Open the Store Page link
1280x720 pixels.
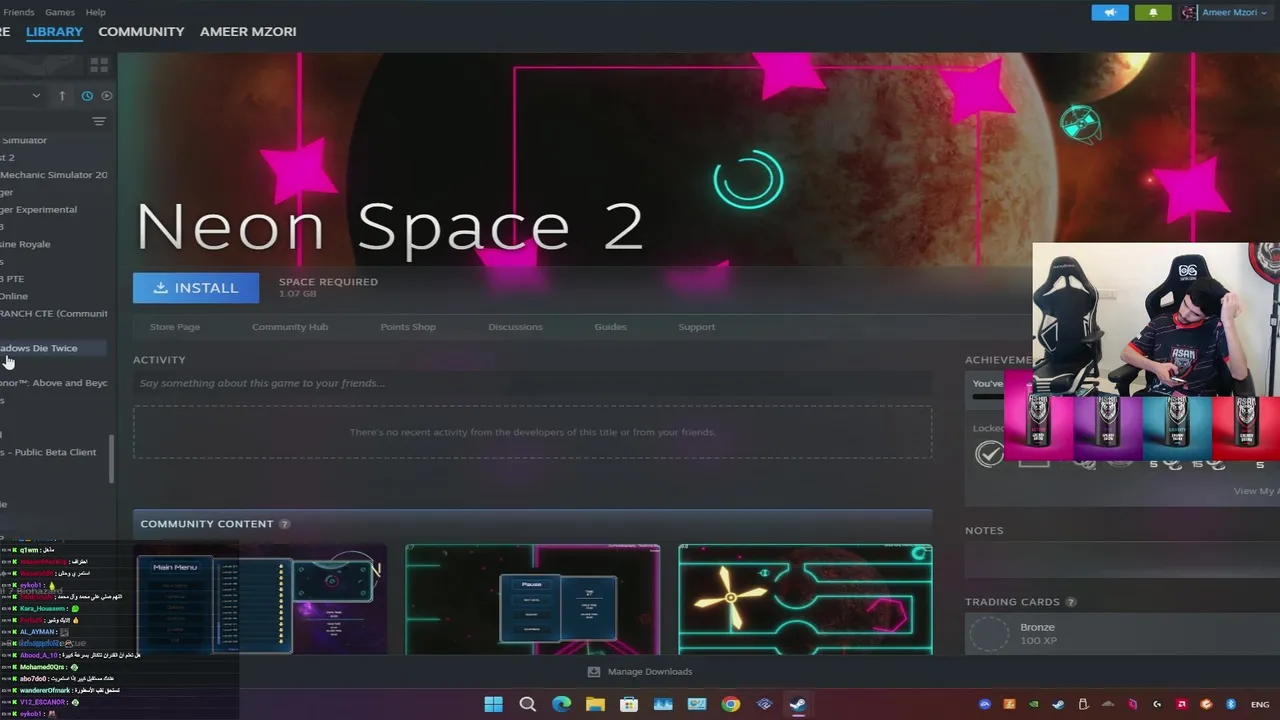pos(175,327)
